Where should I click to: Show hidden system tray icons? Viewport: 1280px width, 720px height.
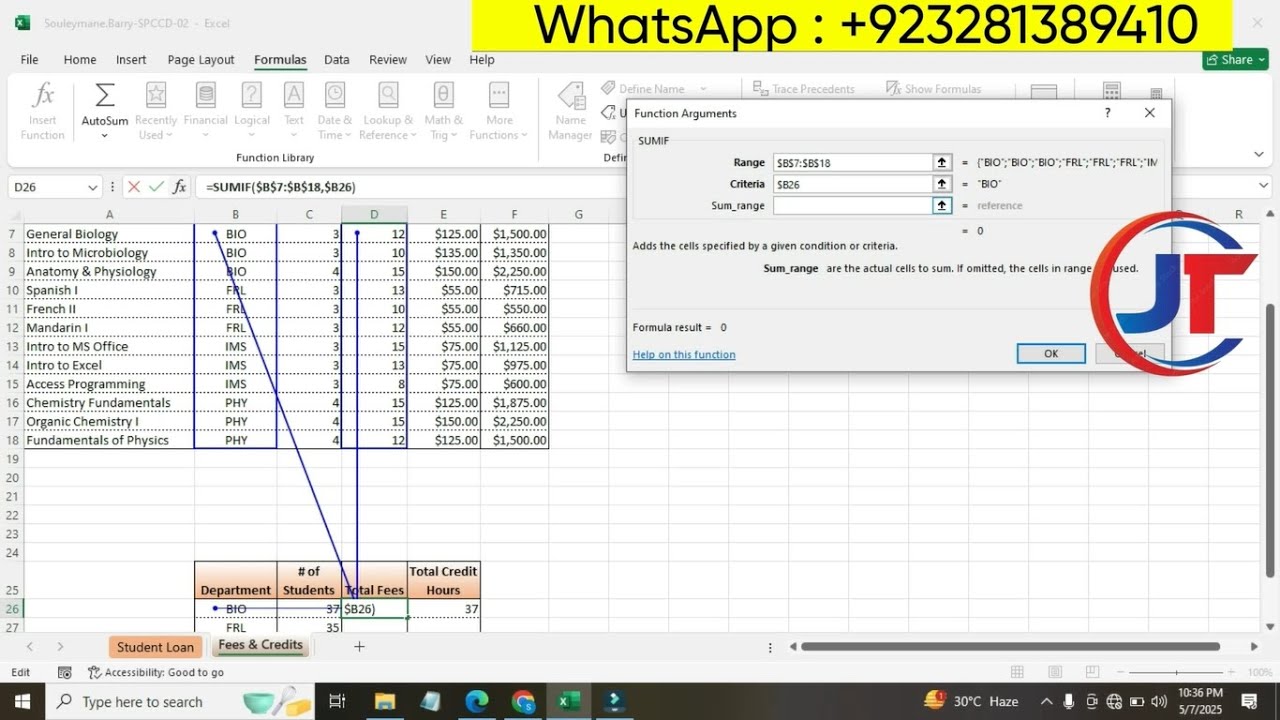[x=1046, y=701]
